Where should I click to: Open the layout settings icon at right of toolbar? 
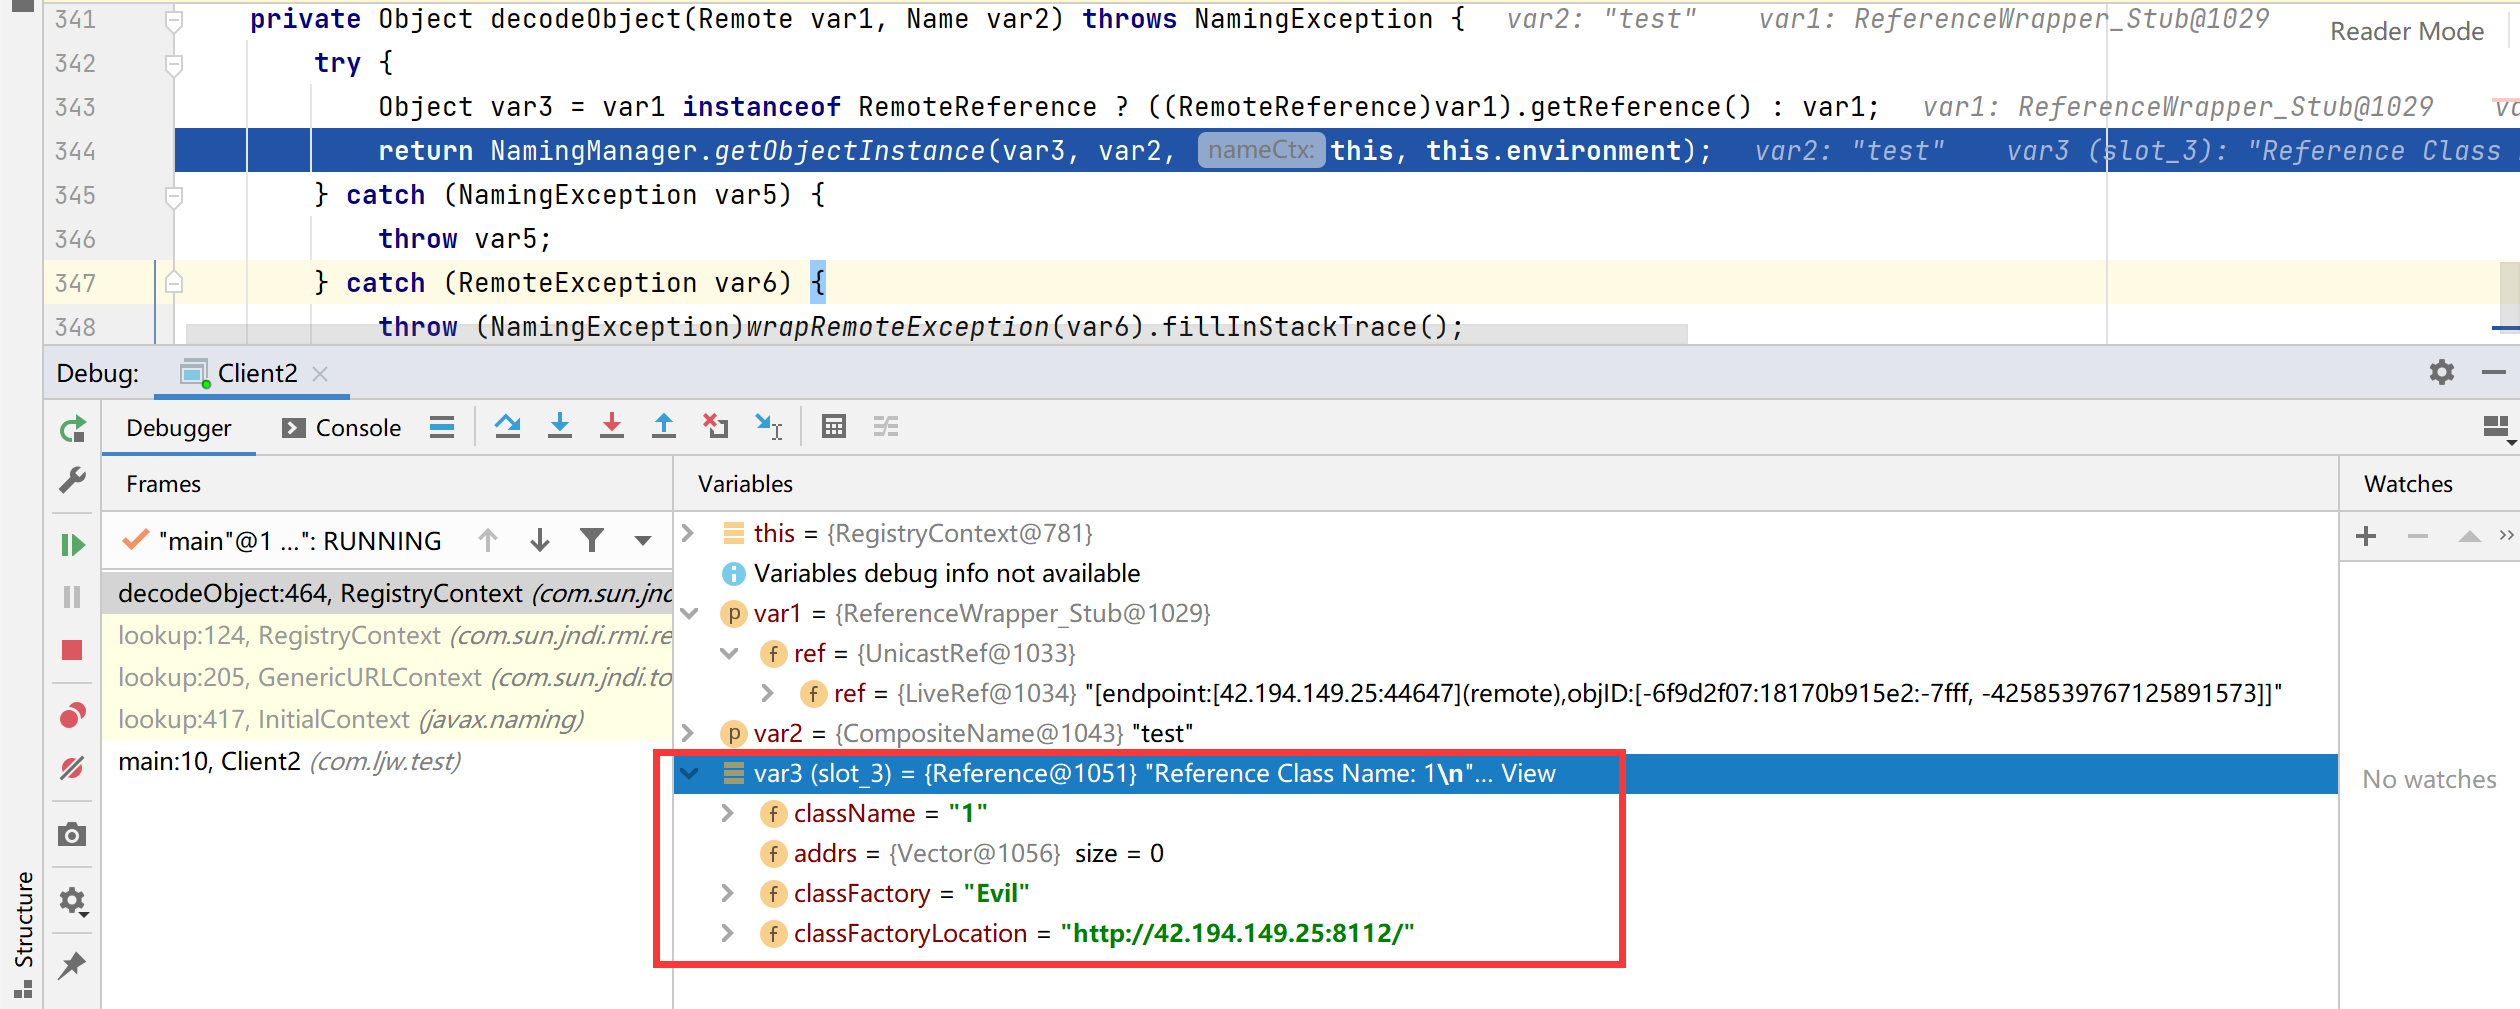click(x=2497, y=429)
